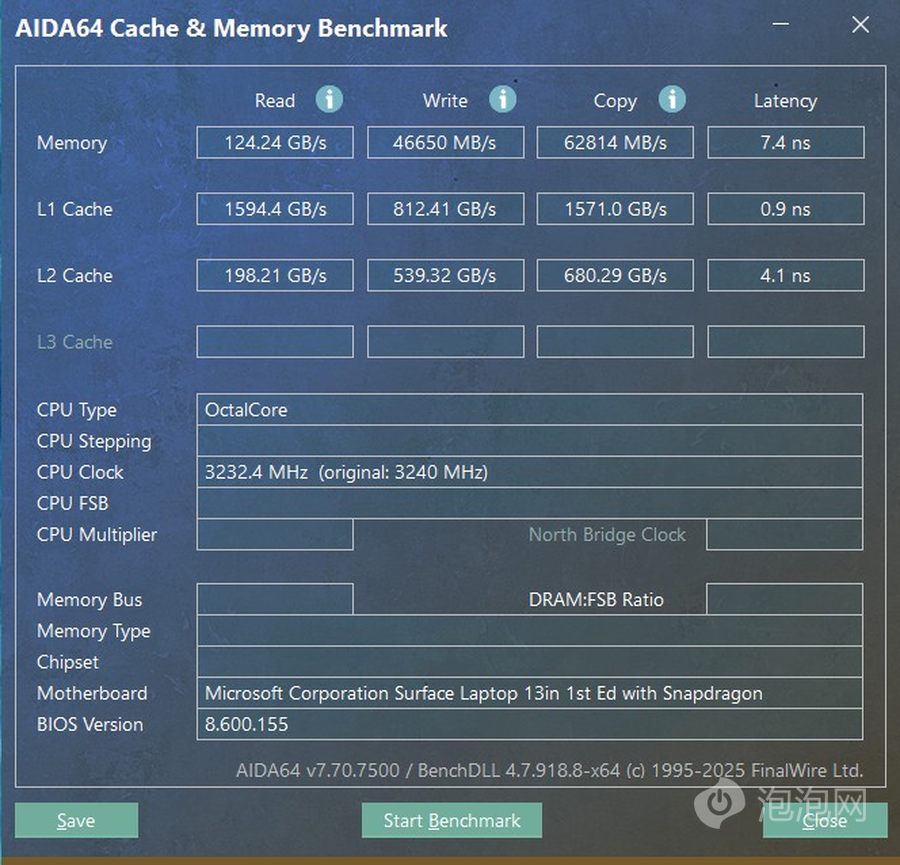Click Start Benchmark button

[x=452, y=820]
